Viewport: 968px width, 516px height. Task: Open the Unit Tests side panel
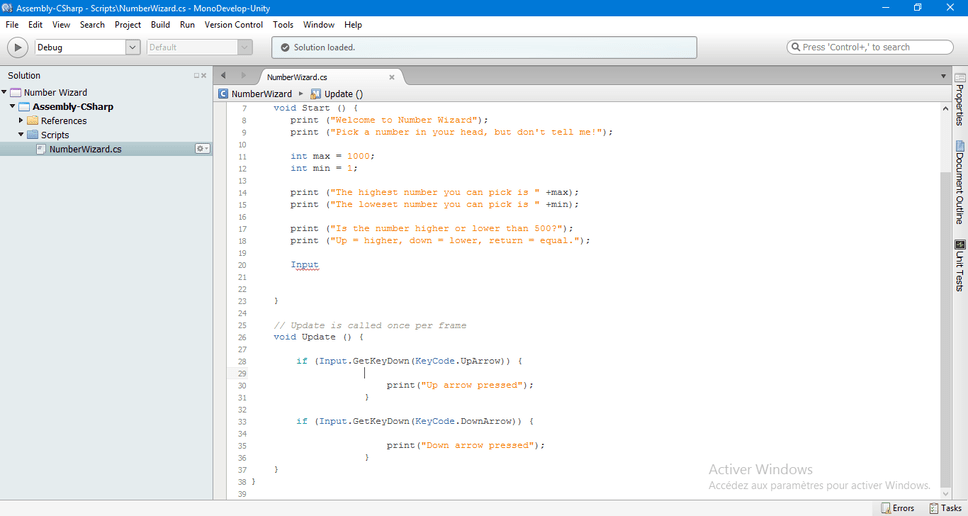tap(960, 265)
